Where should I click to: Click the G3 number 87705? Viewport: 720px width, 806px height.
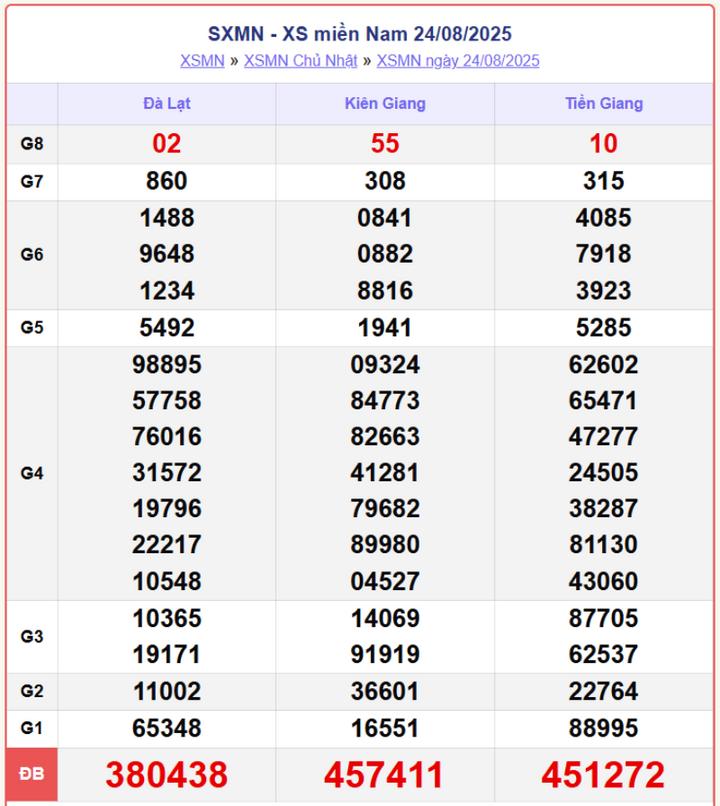point(603,619)
